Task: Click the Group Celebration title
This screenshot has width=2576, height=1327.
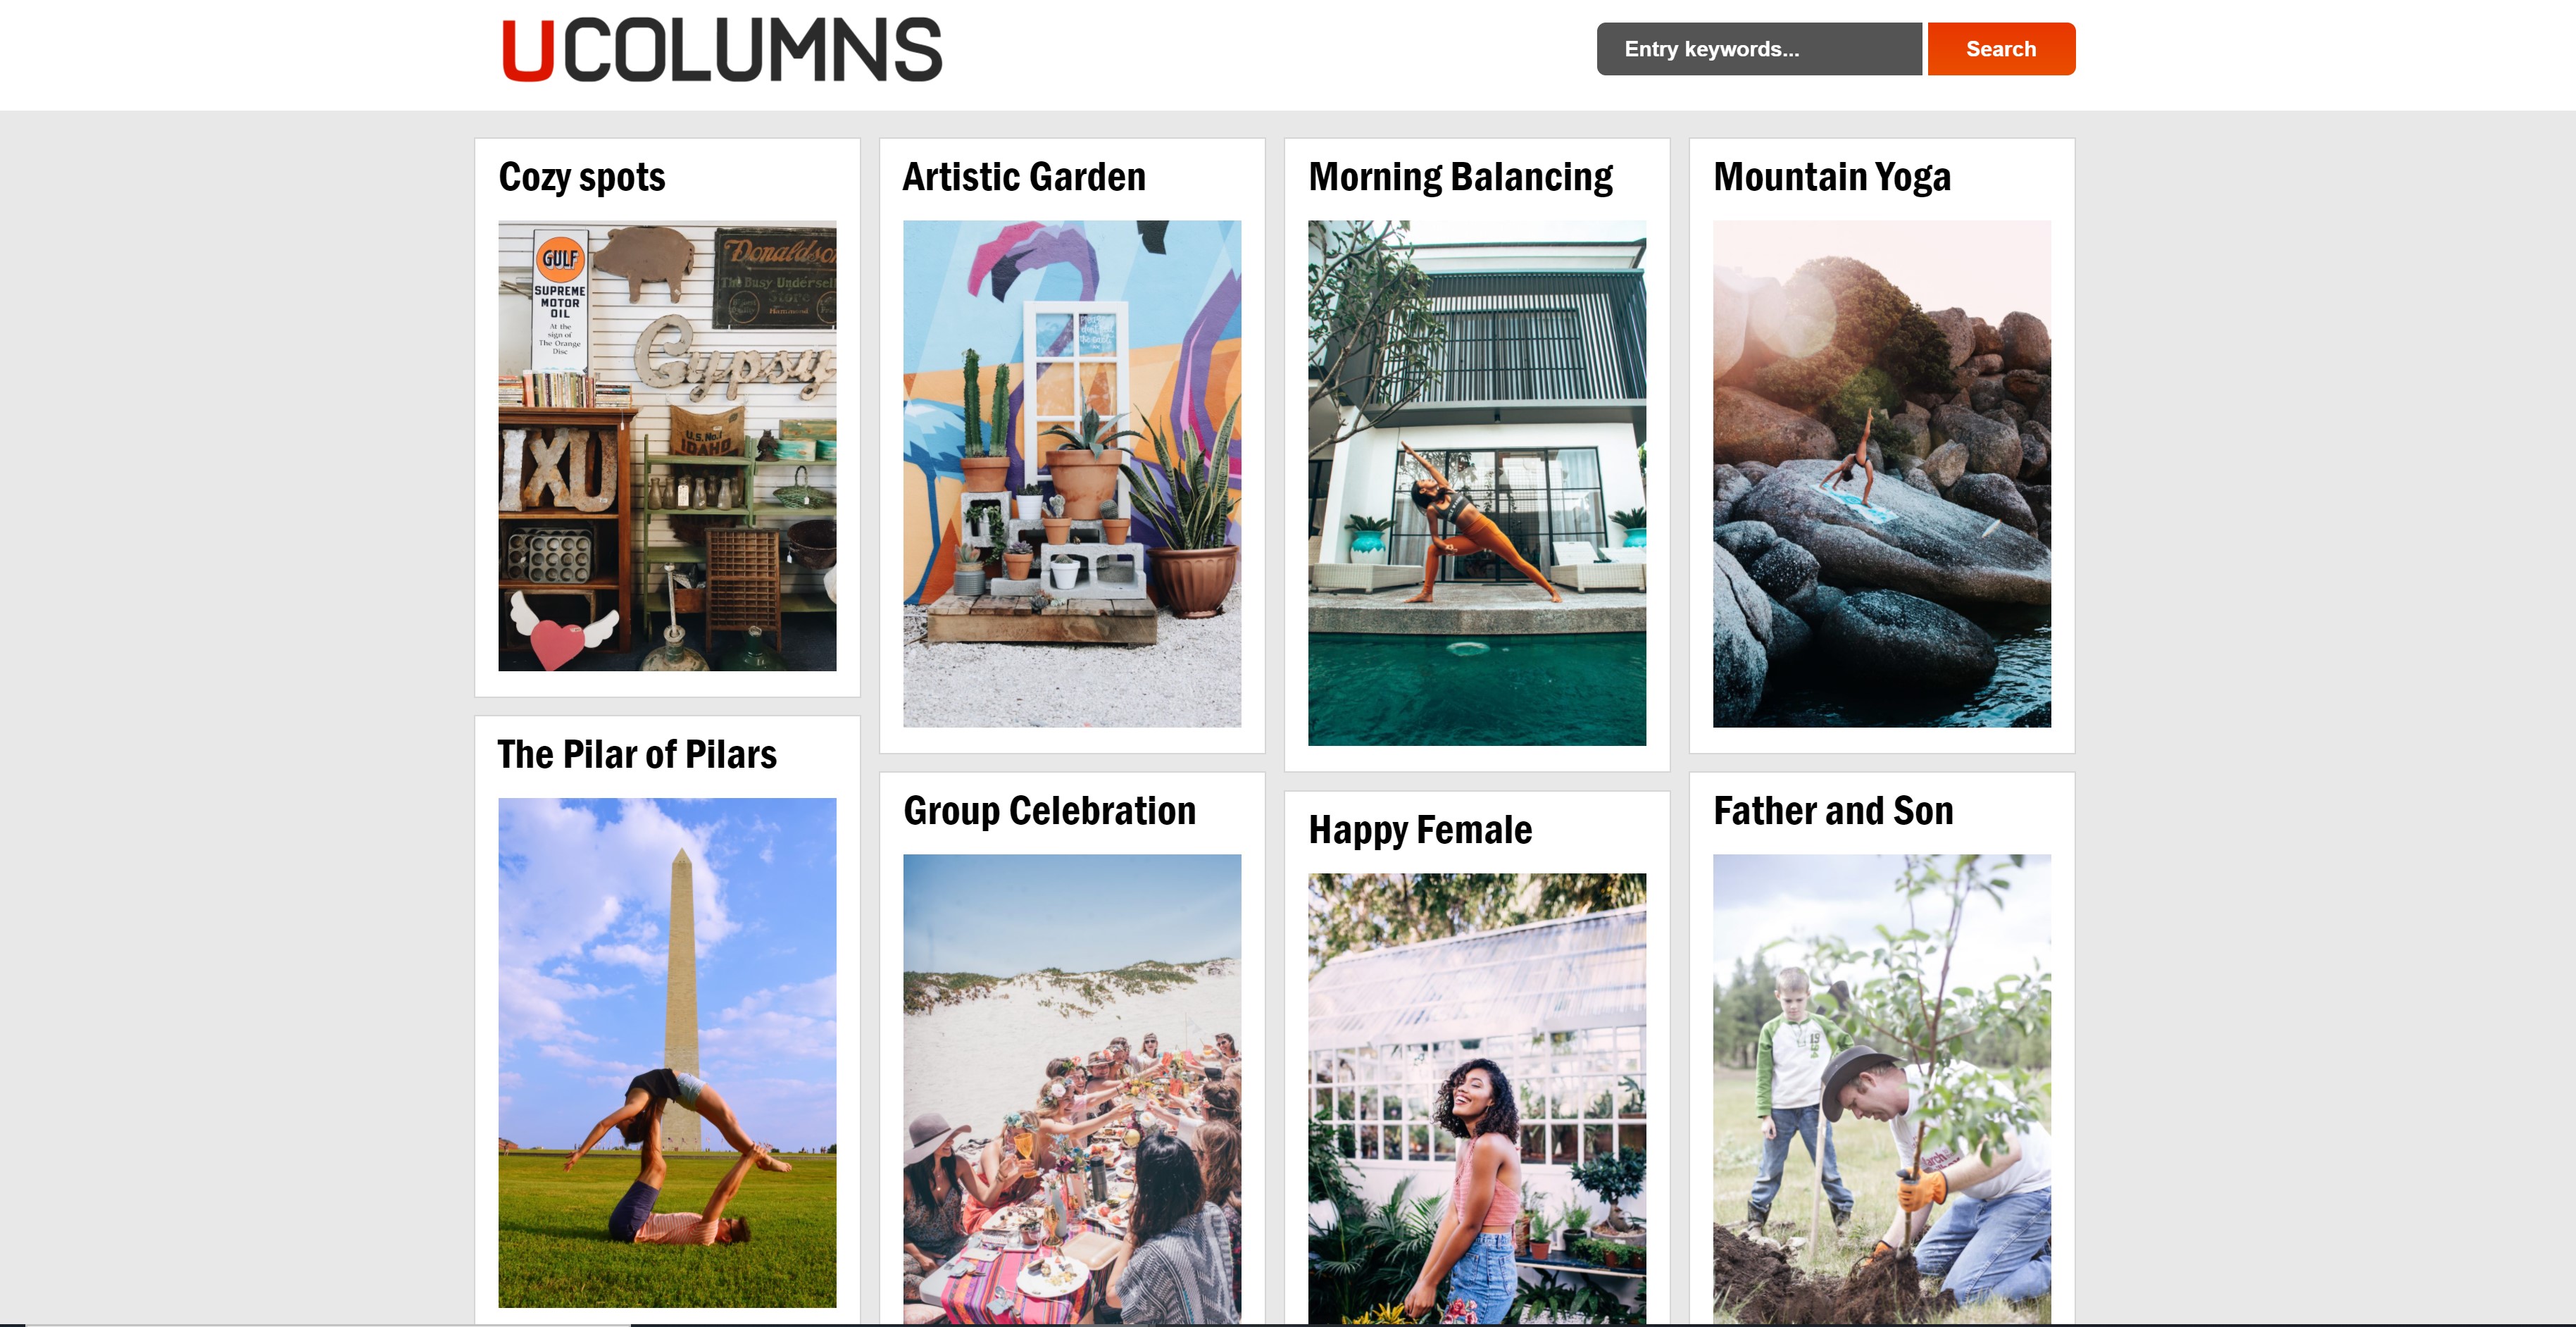Action: [1049, 811]
